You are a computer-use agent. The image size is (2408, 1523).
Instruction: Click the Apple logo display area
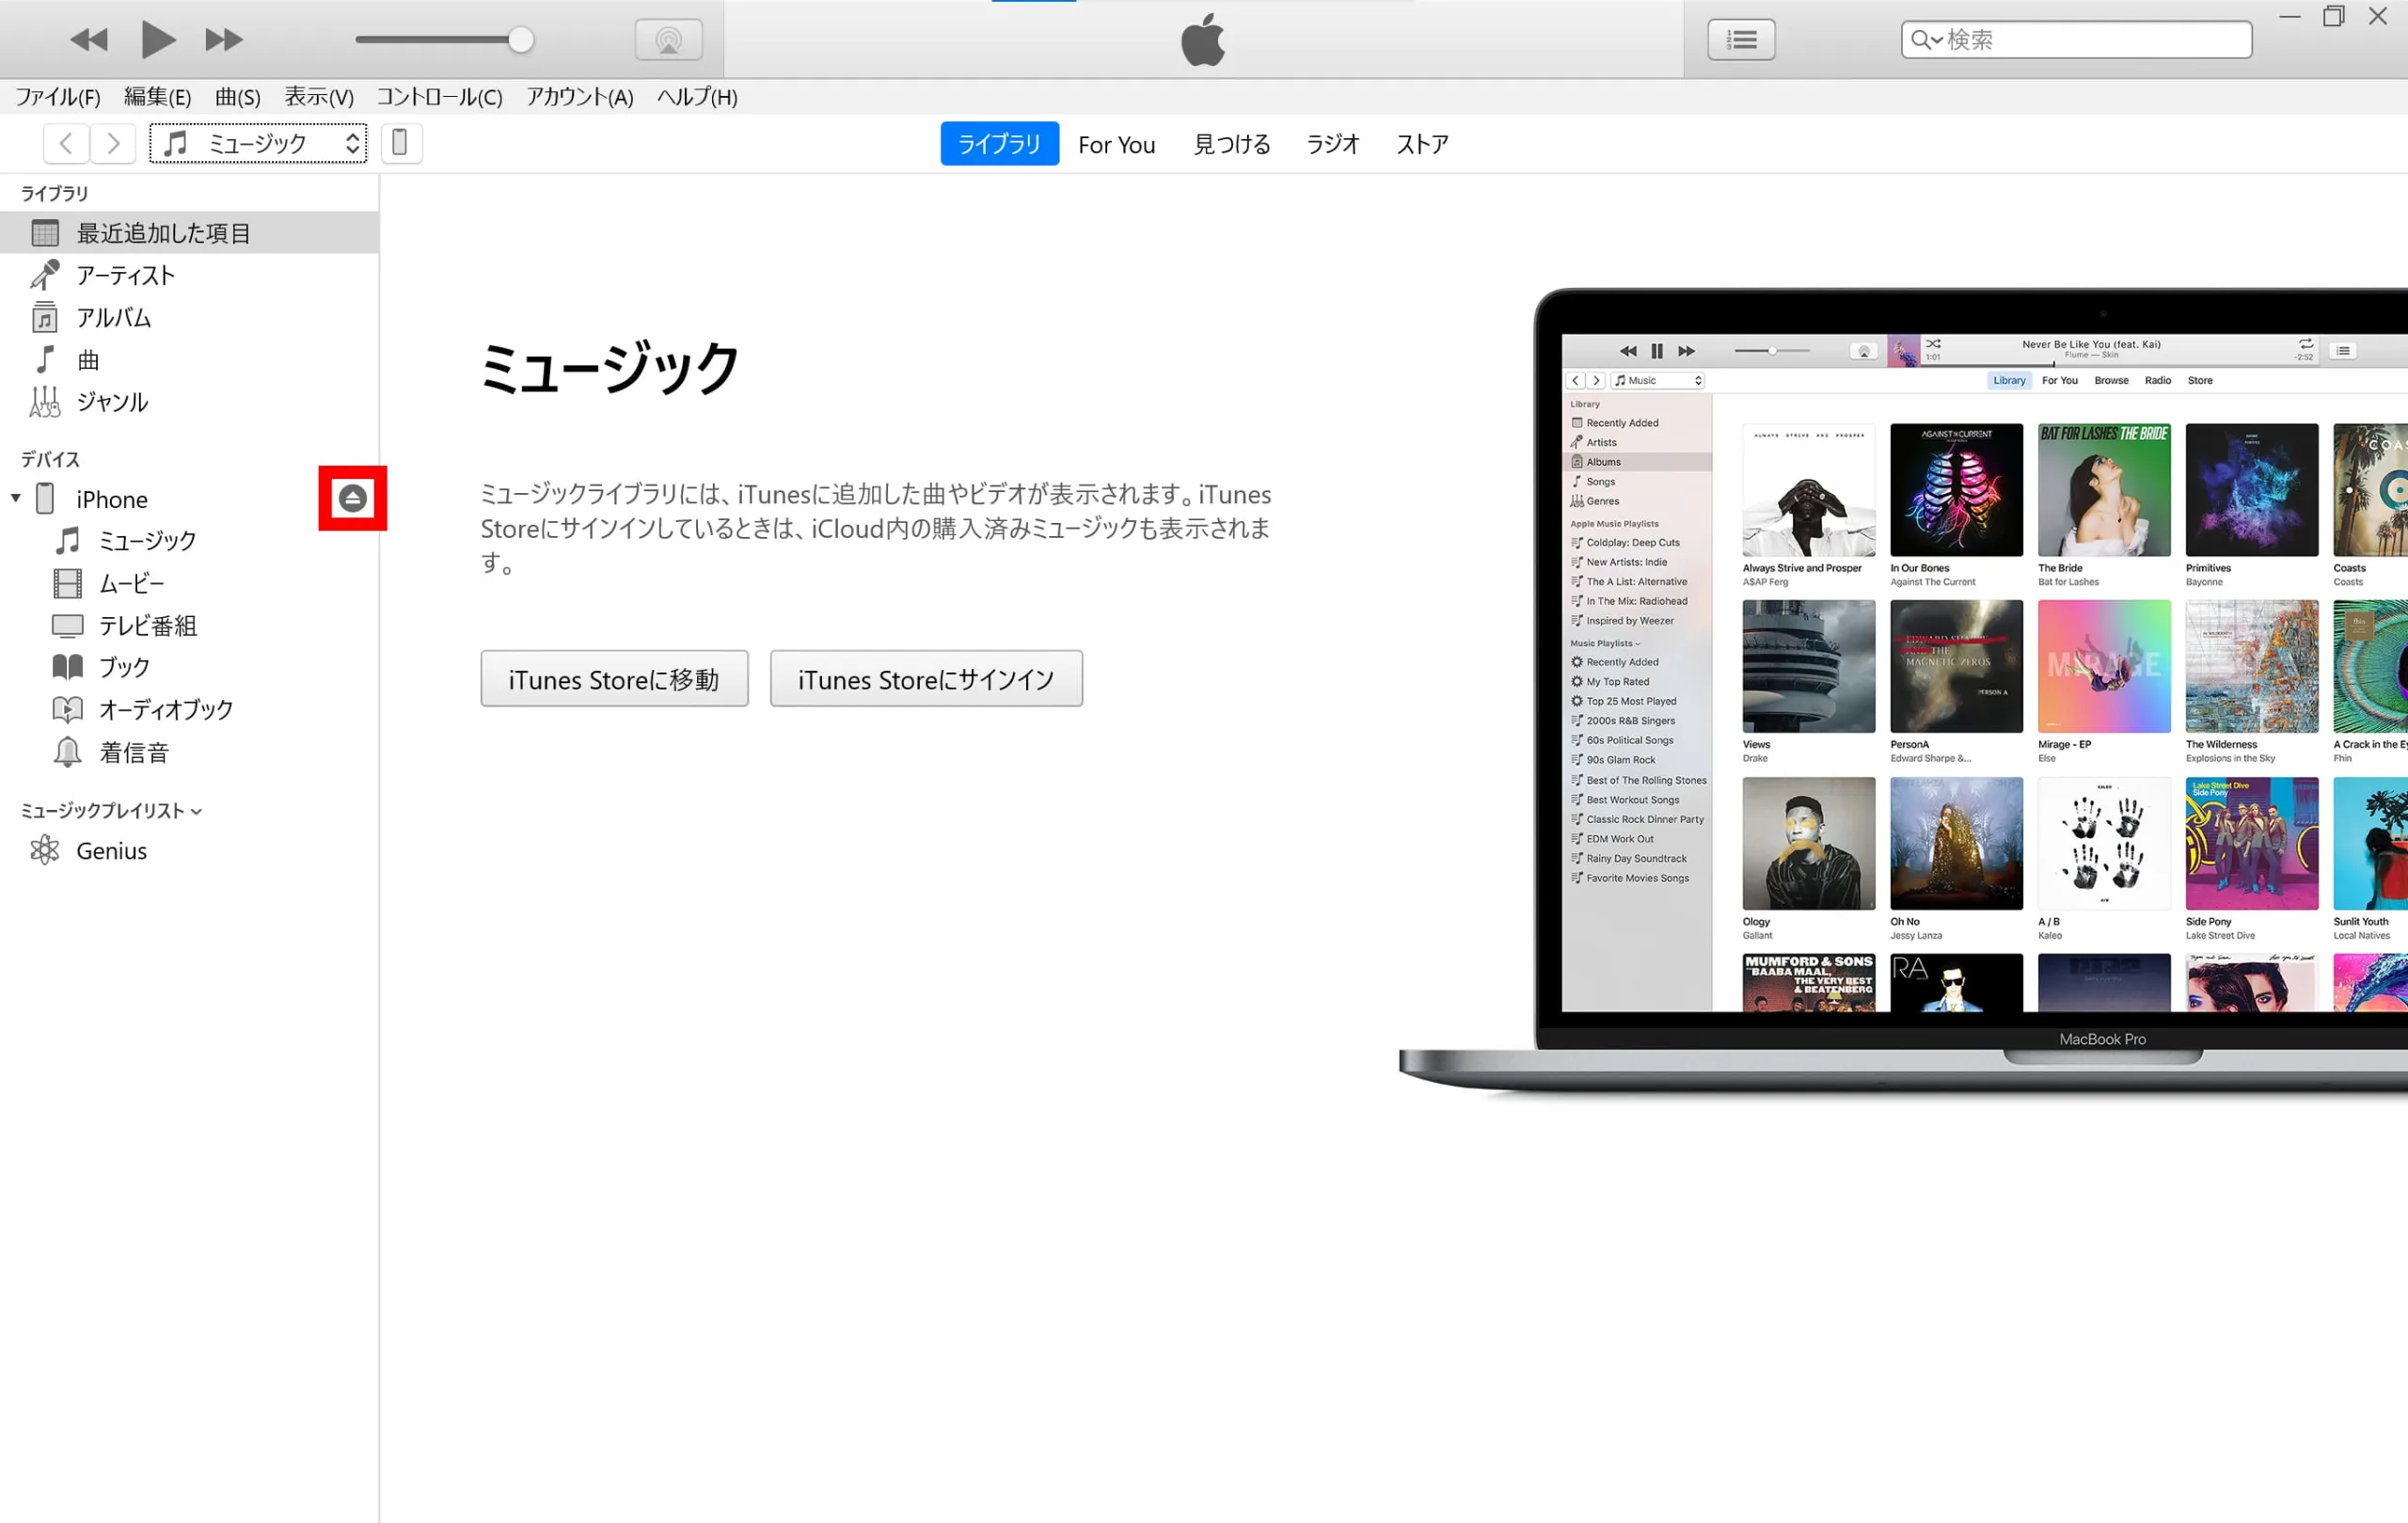pos(1203,40)
